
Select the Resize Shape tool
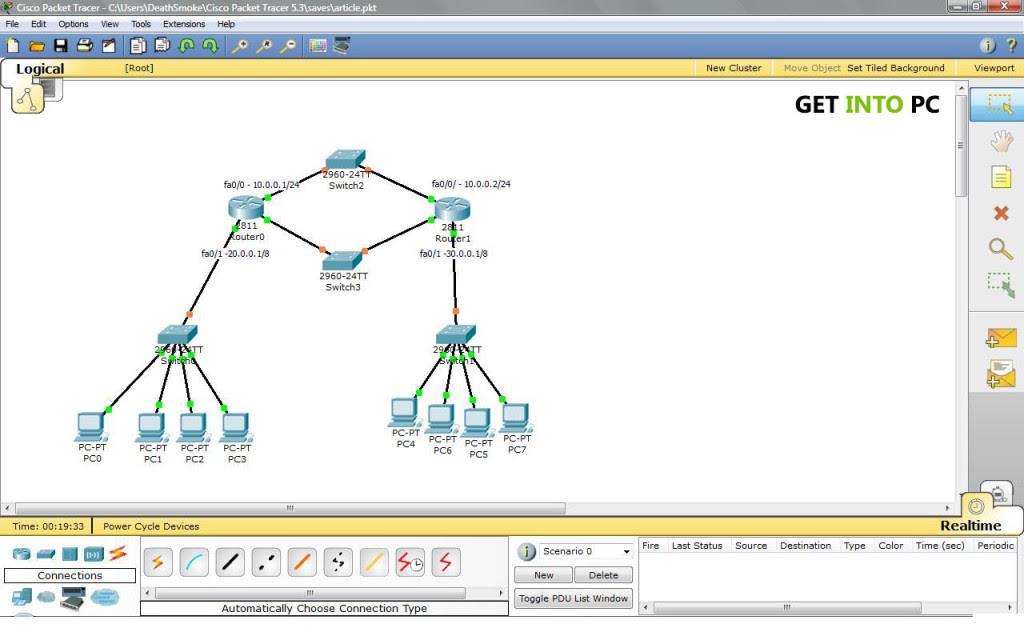coord(1000,285)
